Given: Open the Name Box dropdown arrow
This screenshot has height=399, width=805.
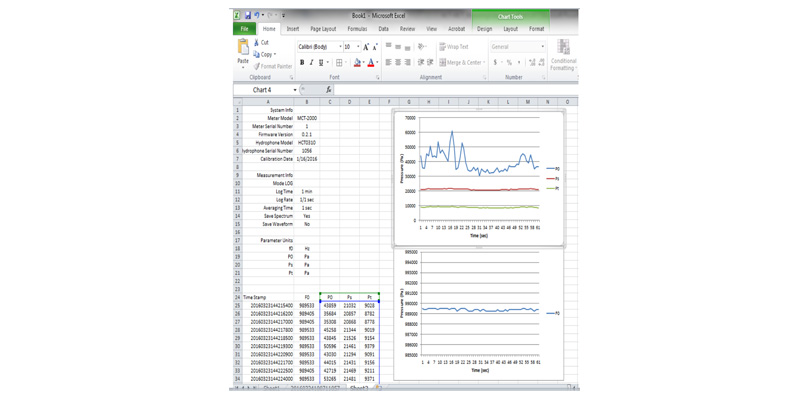Looking at the screenshot, I should 295,90.
